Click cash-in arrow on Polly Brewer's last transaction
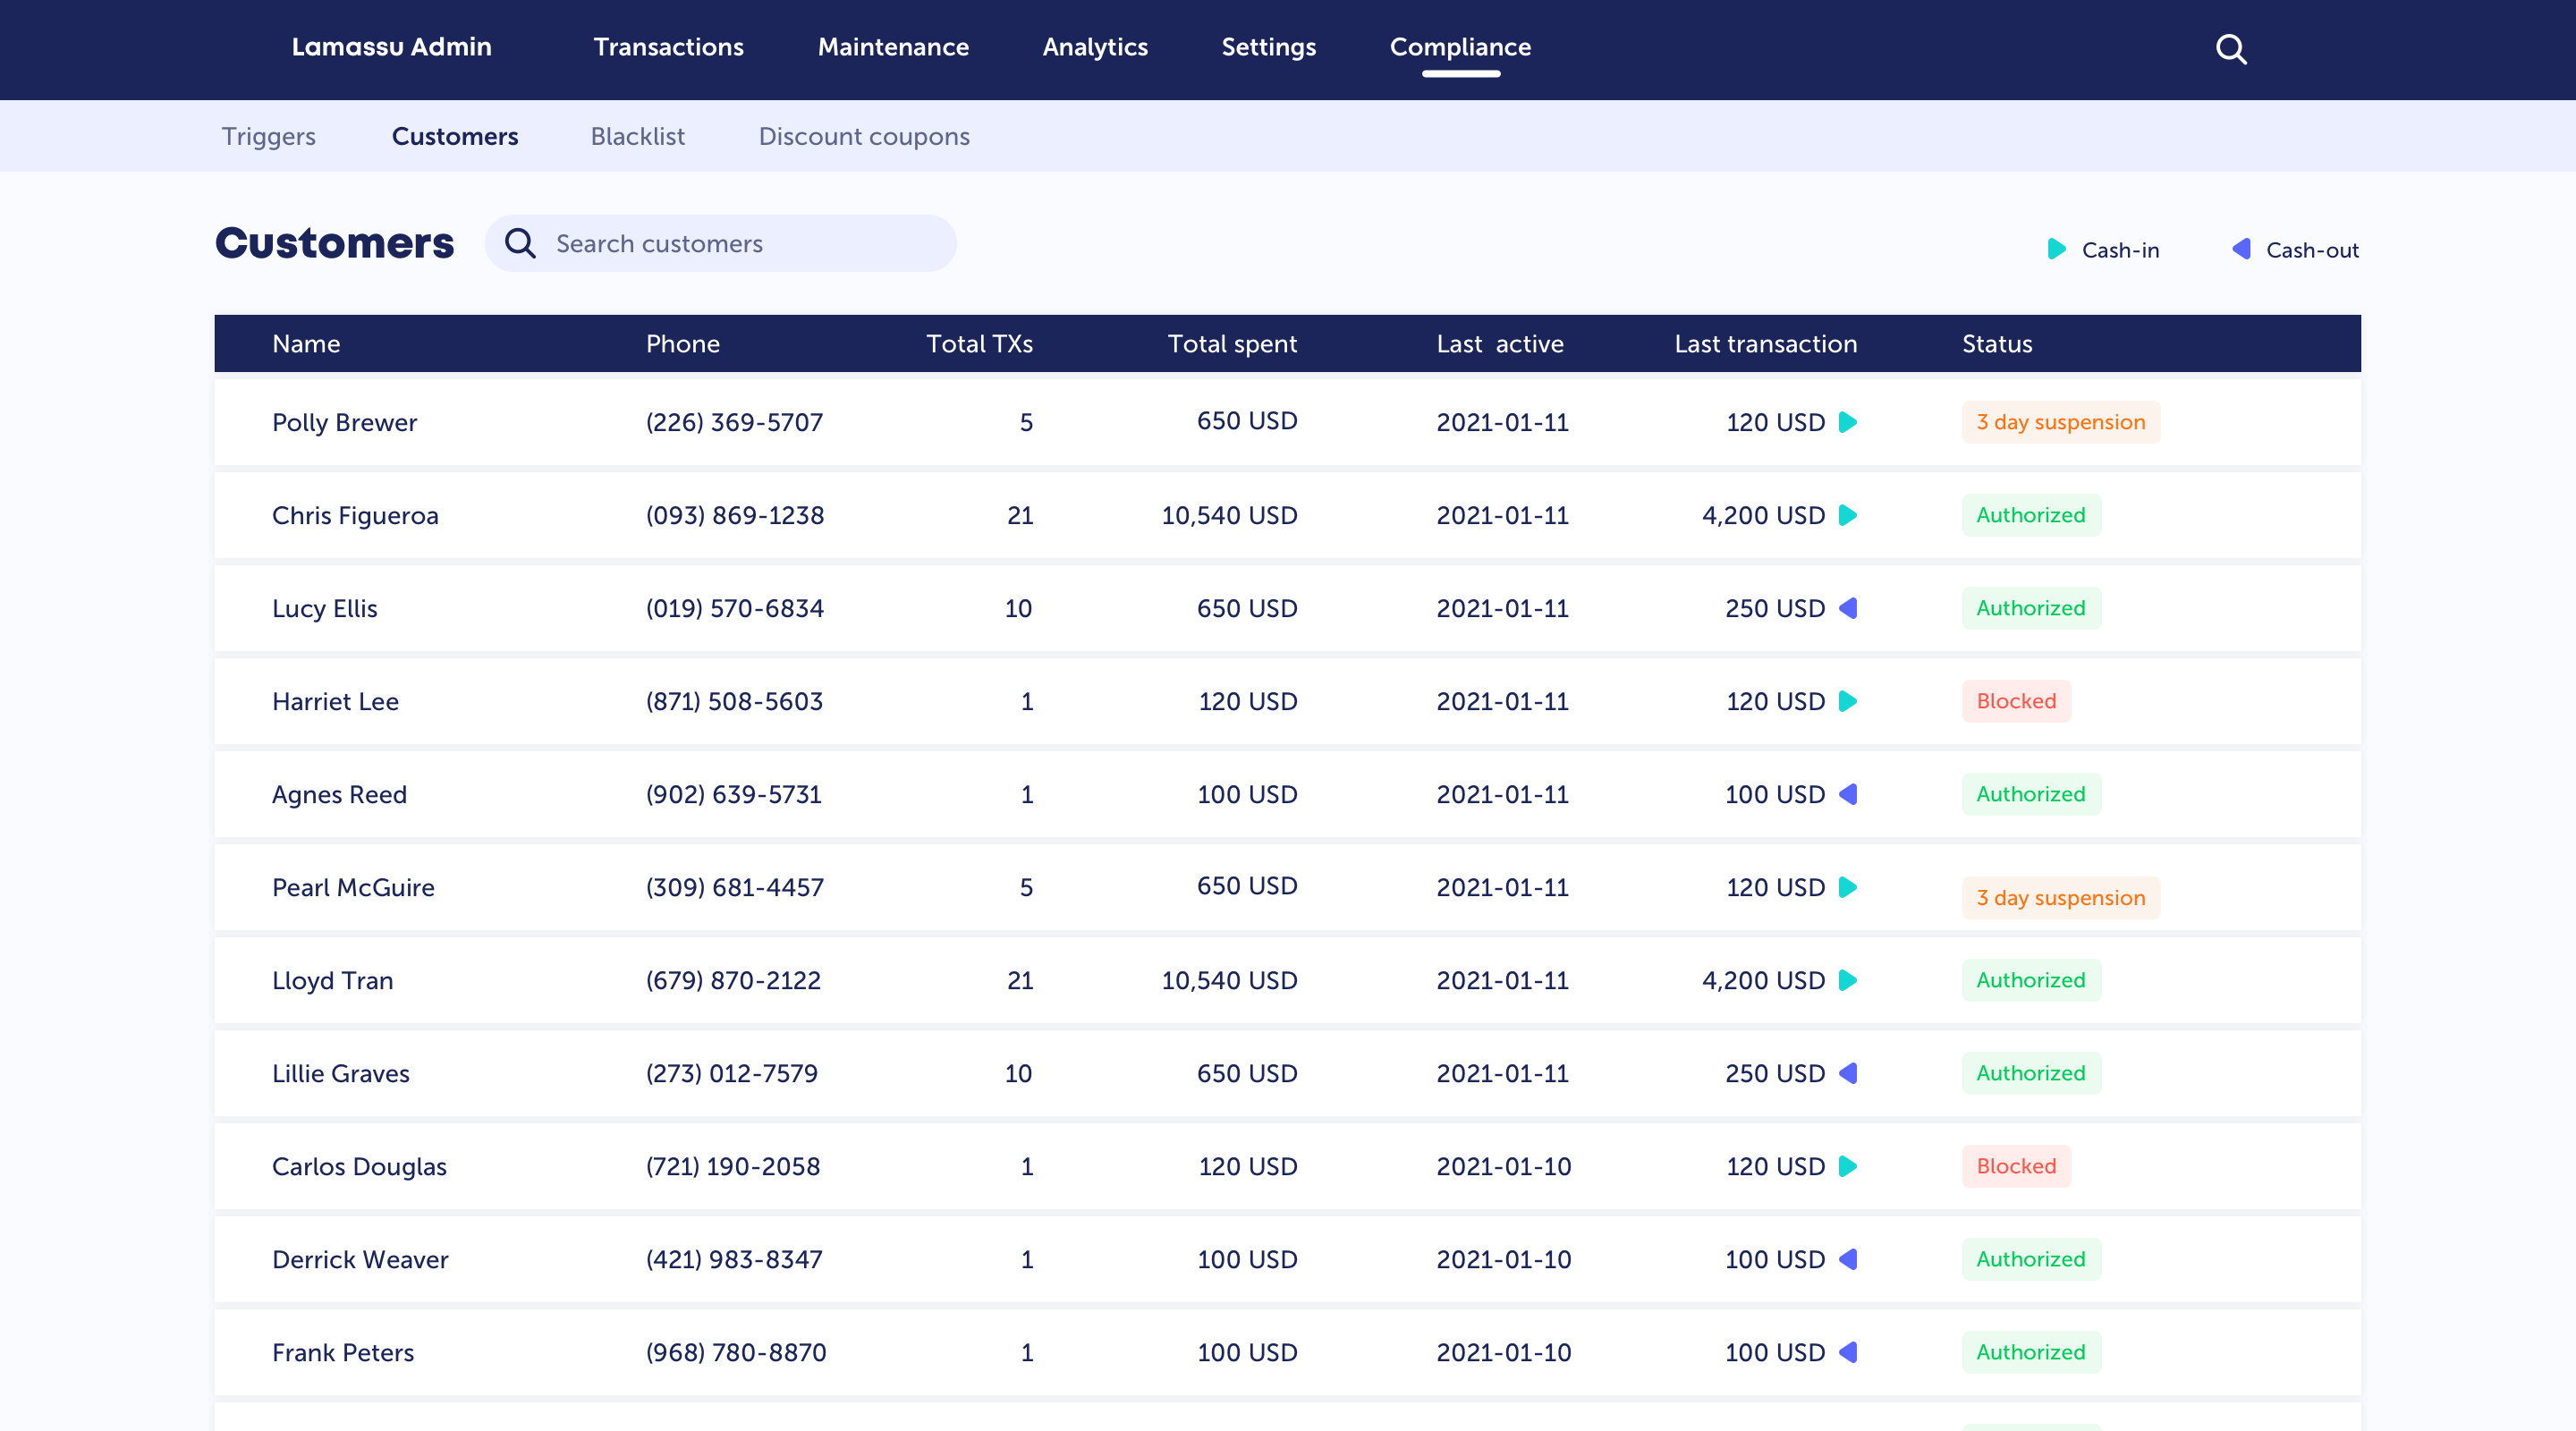The image size is (2576, 1431). 1848,422
